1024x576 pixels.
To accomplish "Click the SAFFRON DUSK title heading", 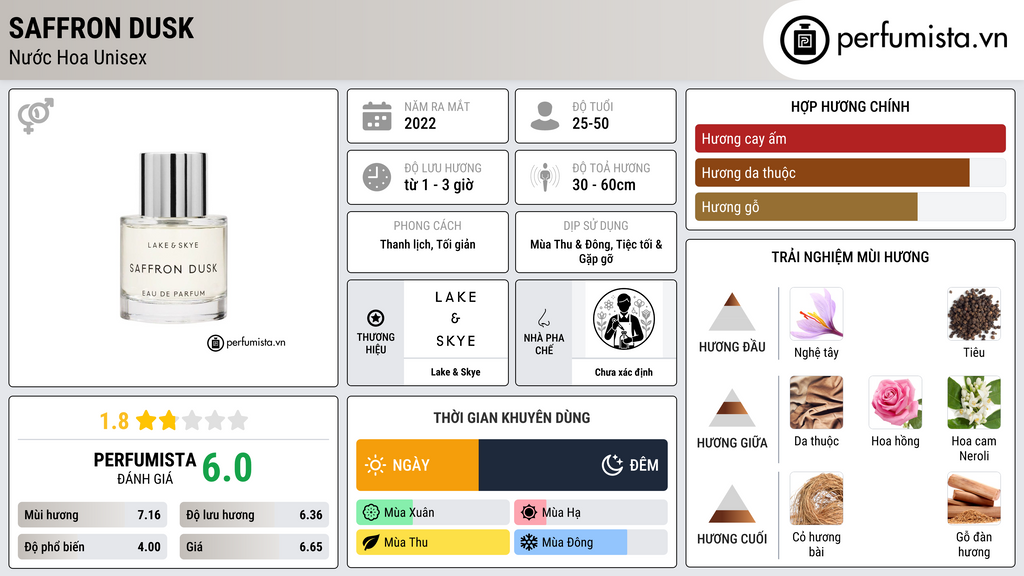I will point(101,28).
